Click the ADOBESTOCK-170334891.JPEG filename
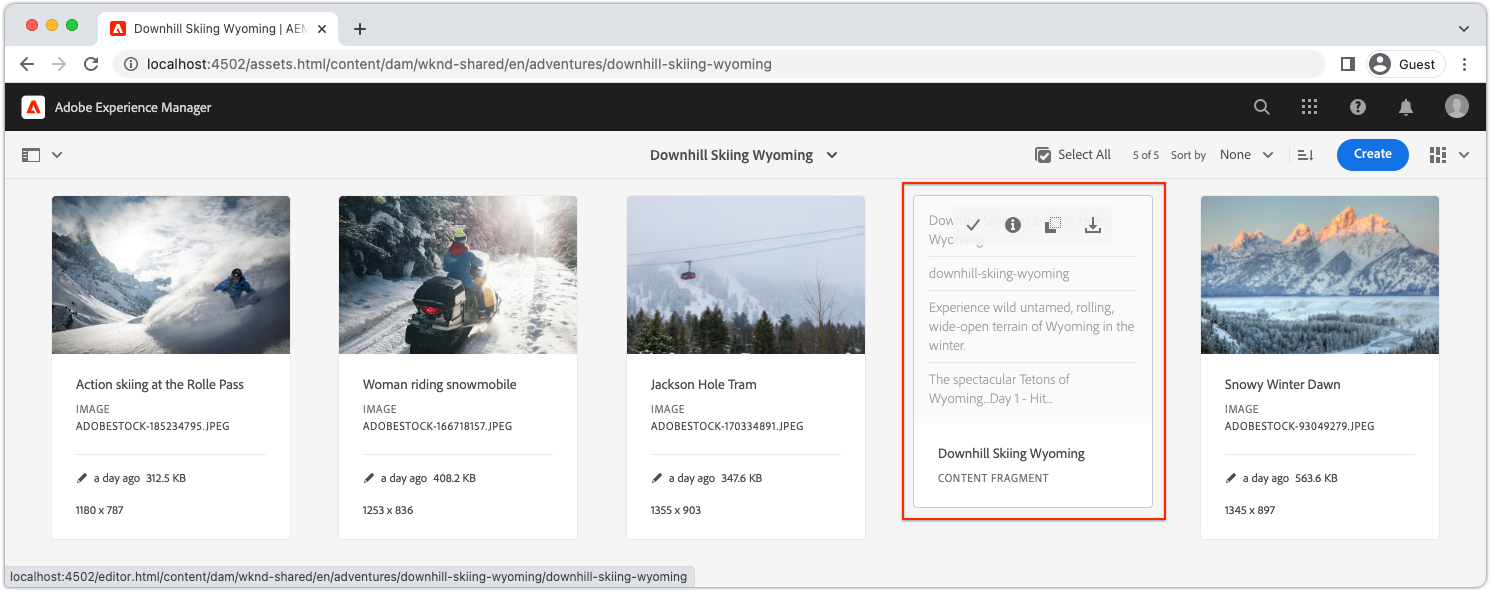The height and width of the screenshot is (592, 1490). point(727,426)
